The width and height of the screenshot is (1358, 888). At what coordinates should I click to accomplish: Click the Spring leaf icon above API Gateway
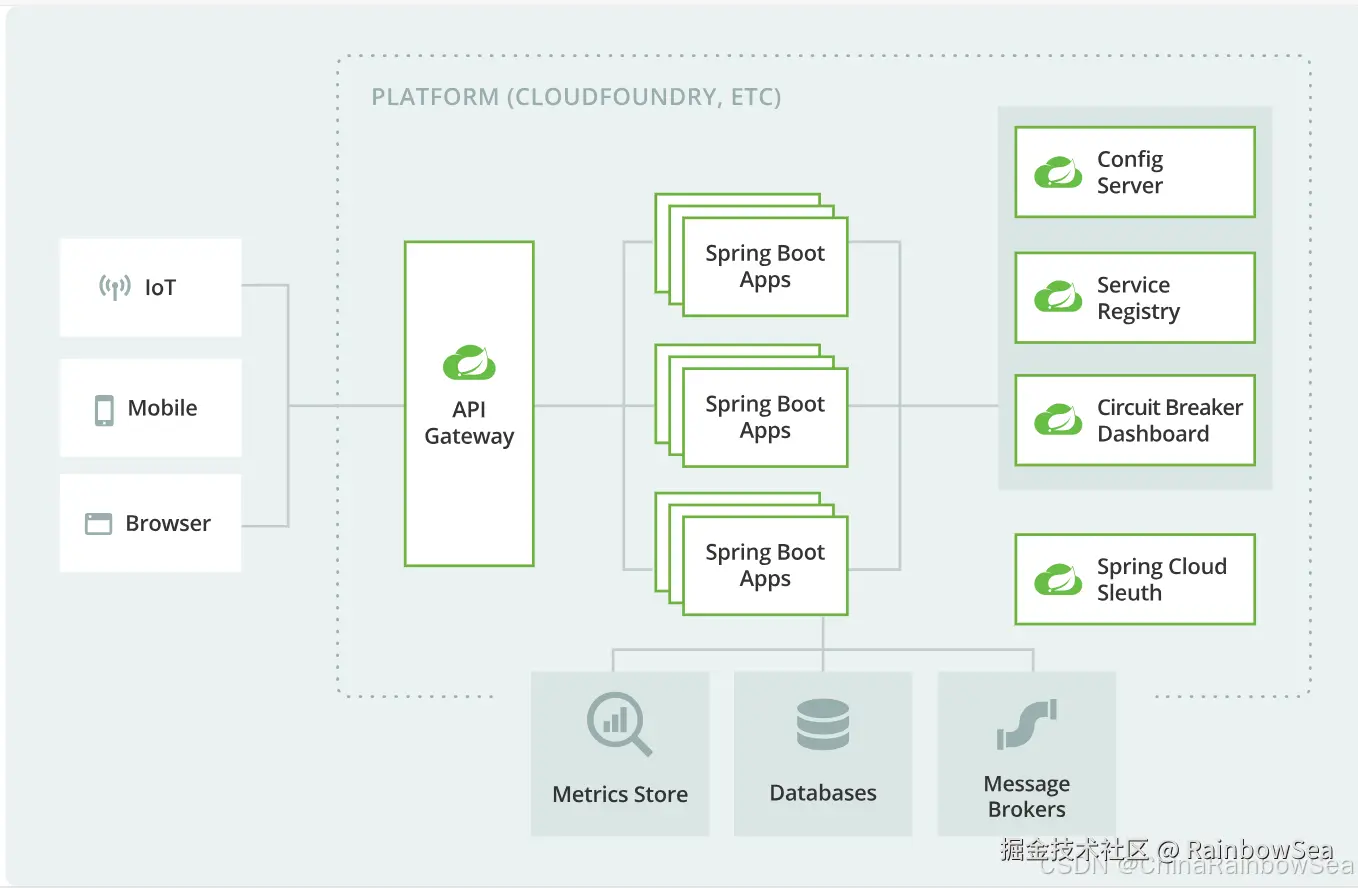pos(469,362)
